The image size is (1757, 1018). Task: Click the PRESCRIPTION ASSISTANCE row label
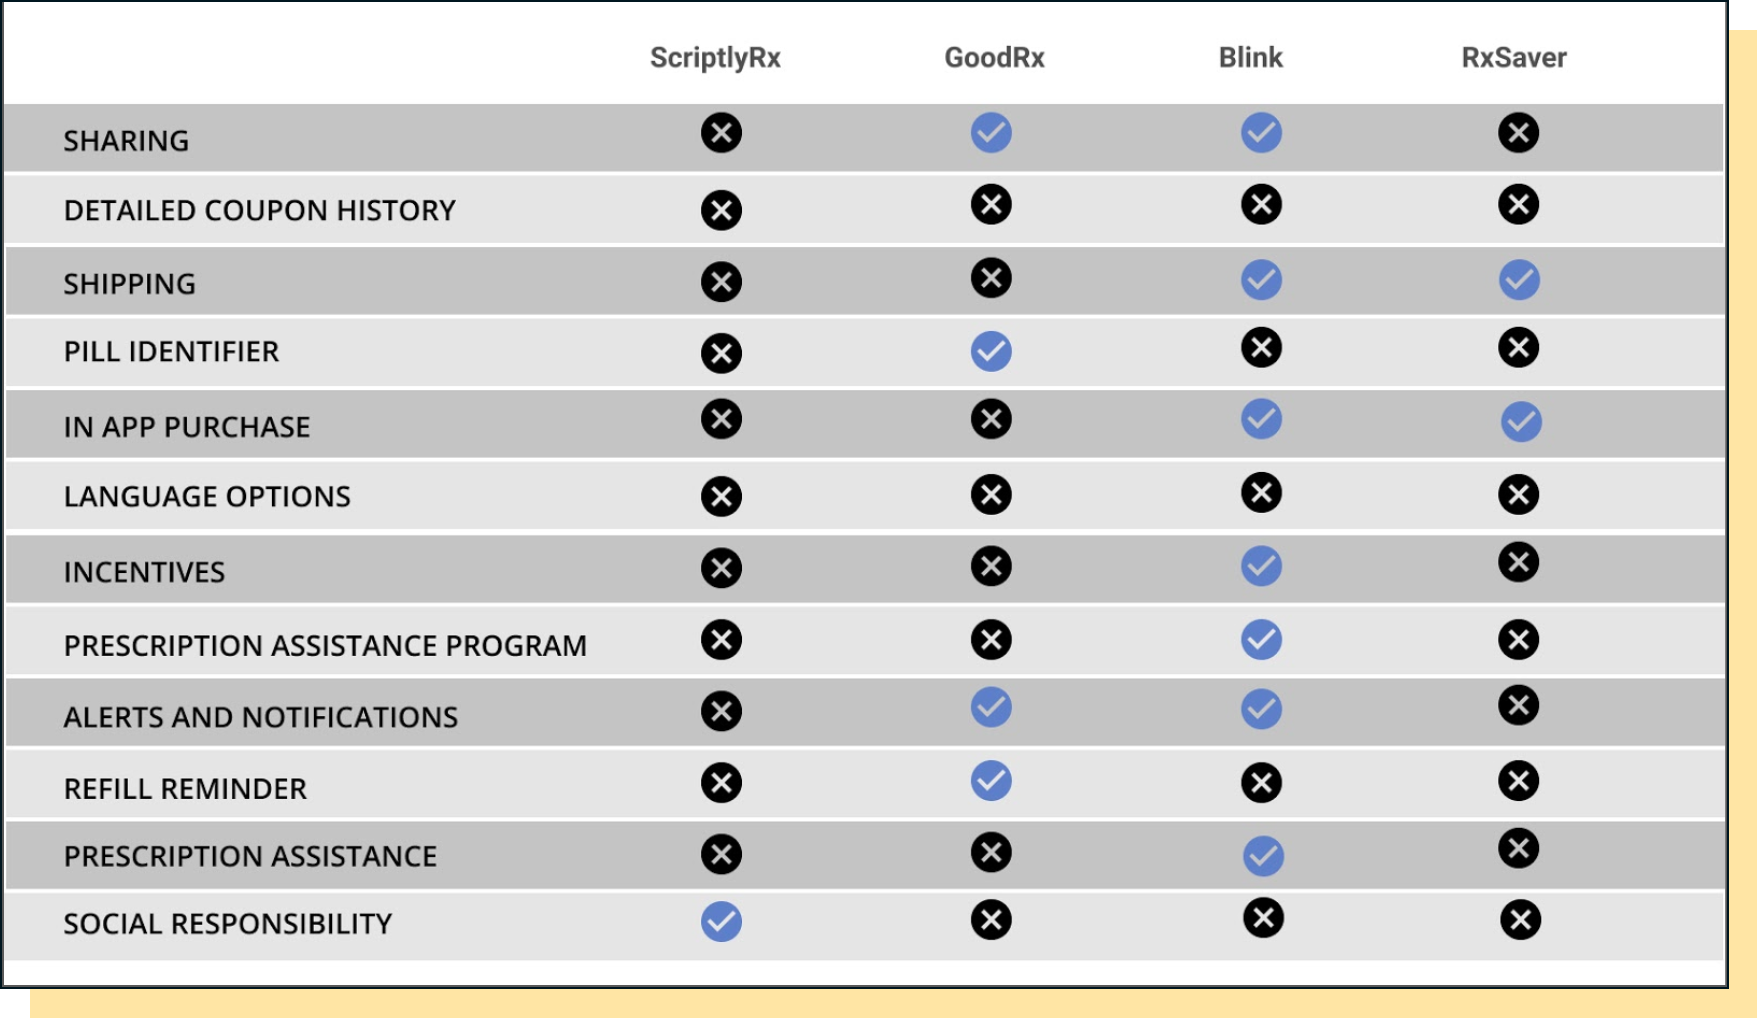pos(250,856)
